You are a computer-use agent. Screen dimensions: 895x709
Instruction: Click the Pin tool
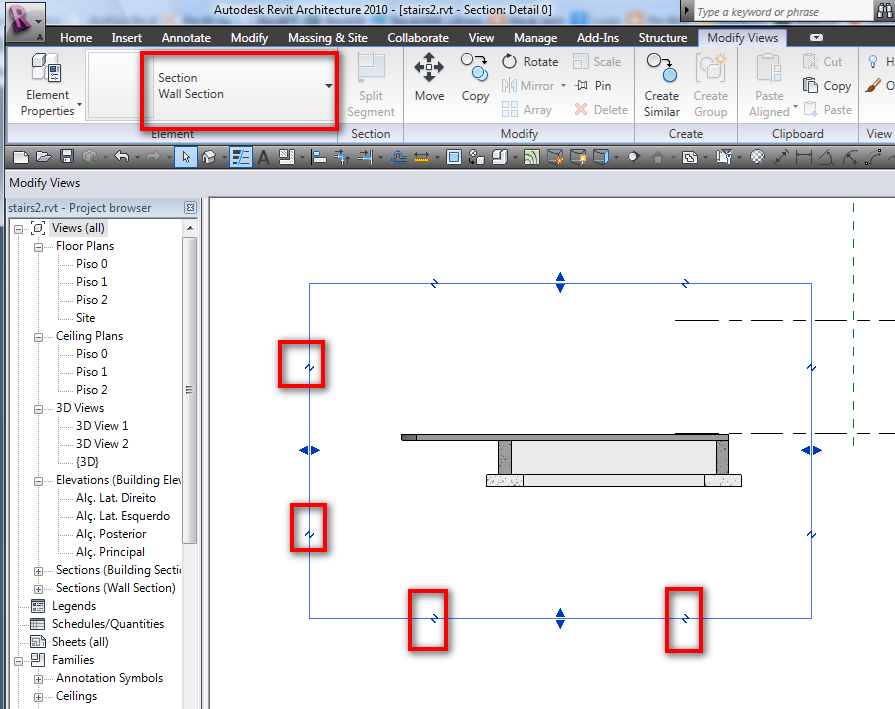tap(593, 86)
